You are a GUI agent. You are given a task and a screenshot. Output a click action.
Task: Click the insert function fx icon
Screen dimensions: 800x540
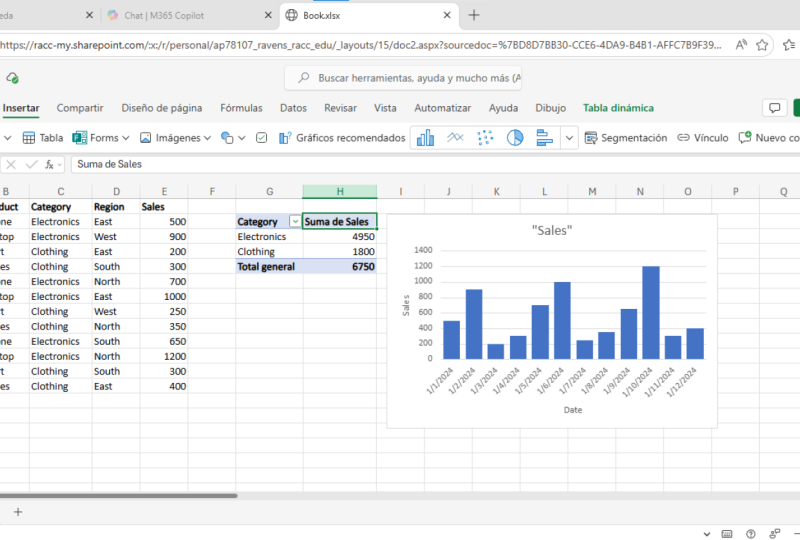49,164
